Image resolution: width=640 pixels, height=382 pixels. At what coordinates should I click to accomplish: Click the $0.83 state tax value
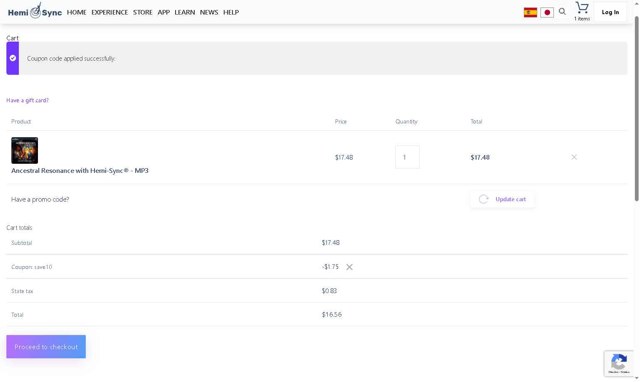coord(329,291)
